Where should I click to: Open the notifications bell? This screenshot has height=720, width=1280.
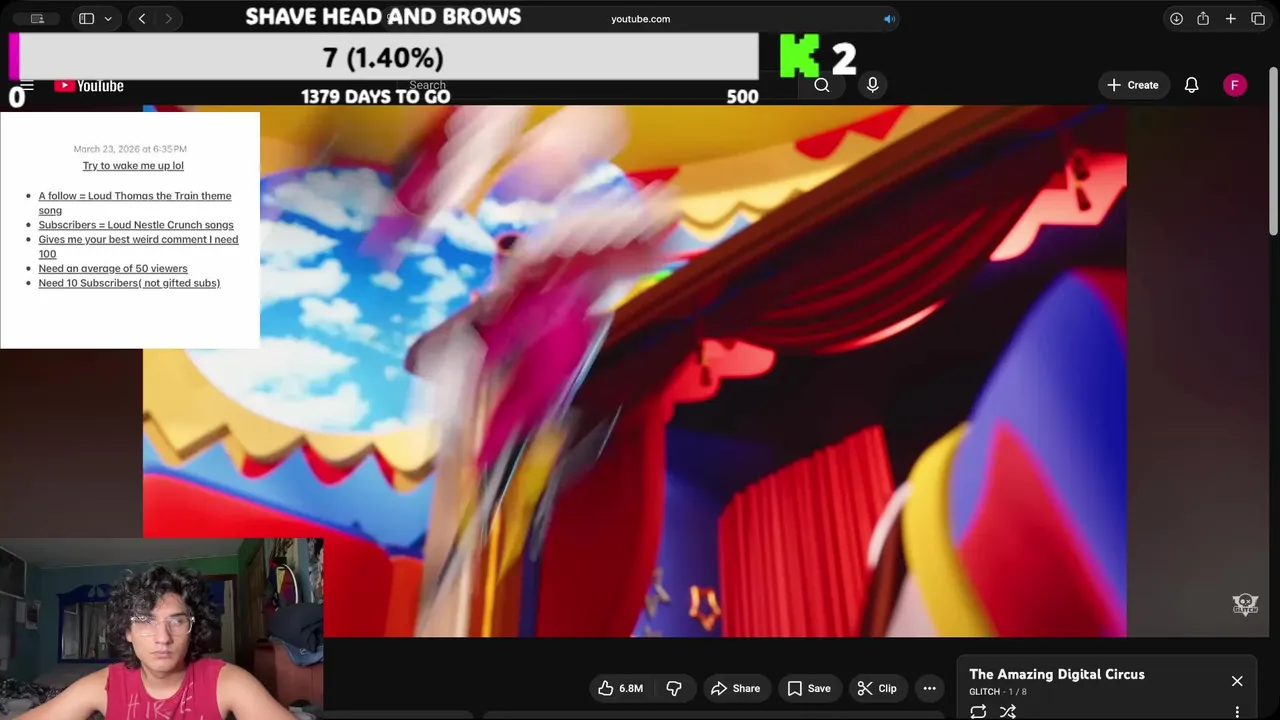point(1191,85)
